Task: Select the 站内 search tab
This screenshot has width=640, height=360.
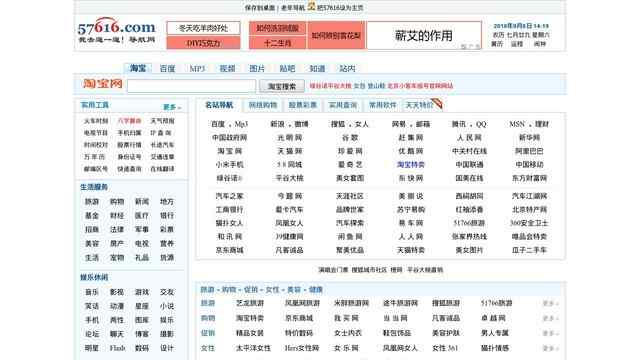Action: click(347, 69)
